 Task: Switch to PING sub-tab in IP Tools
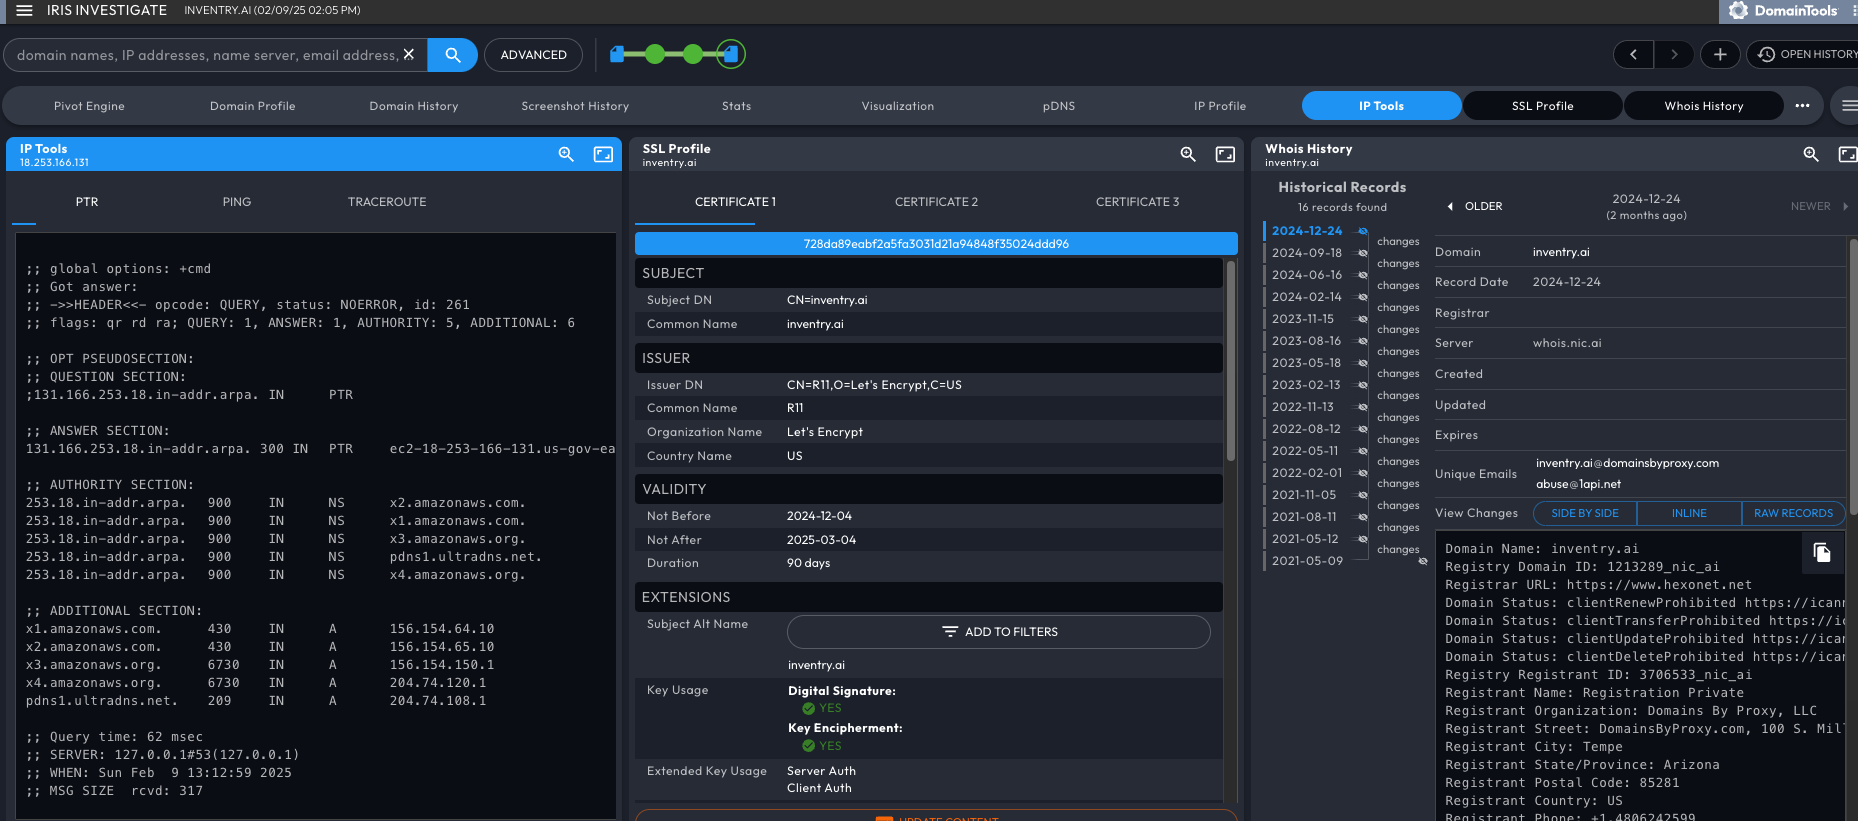(x=237, y=202)
